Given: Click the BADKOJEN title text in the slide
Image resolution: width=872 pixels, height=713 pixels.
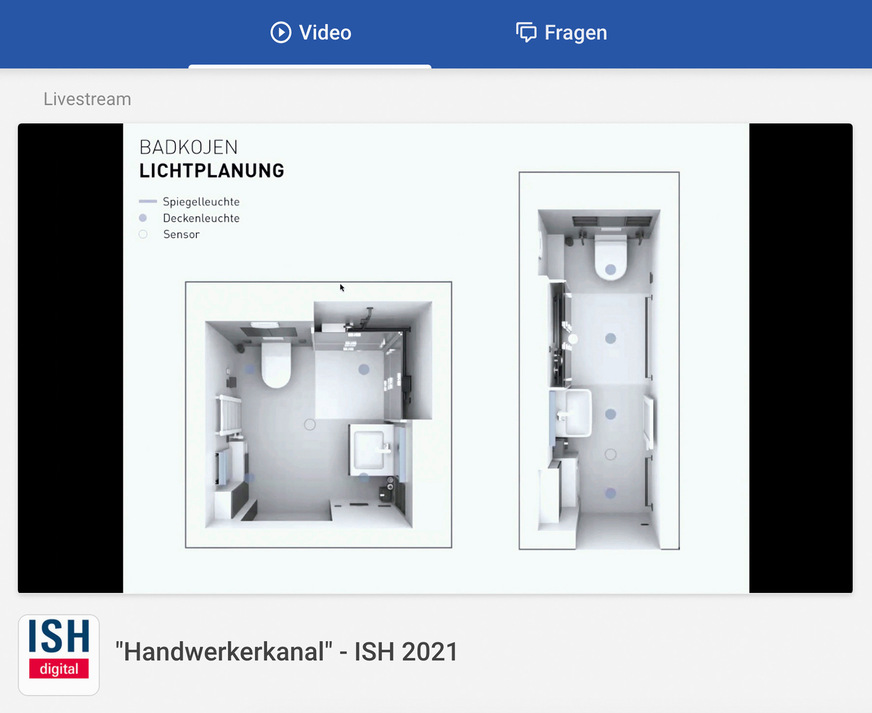Looking at the screenshot, I should tap(188, 147).
